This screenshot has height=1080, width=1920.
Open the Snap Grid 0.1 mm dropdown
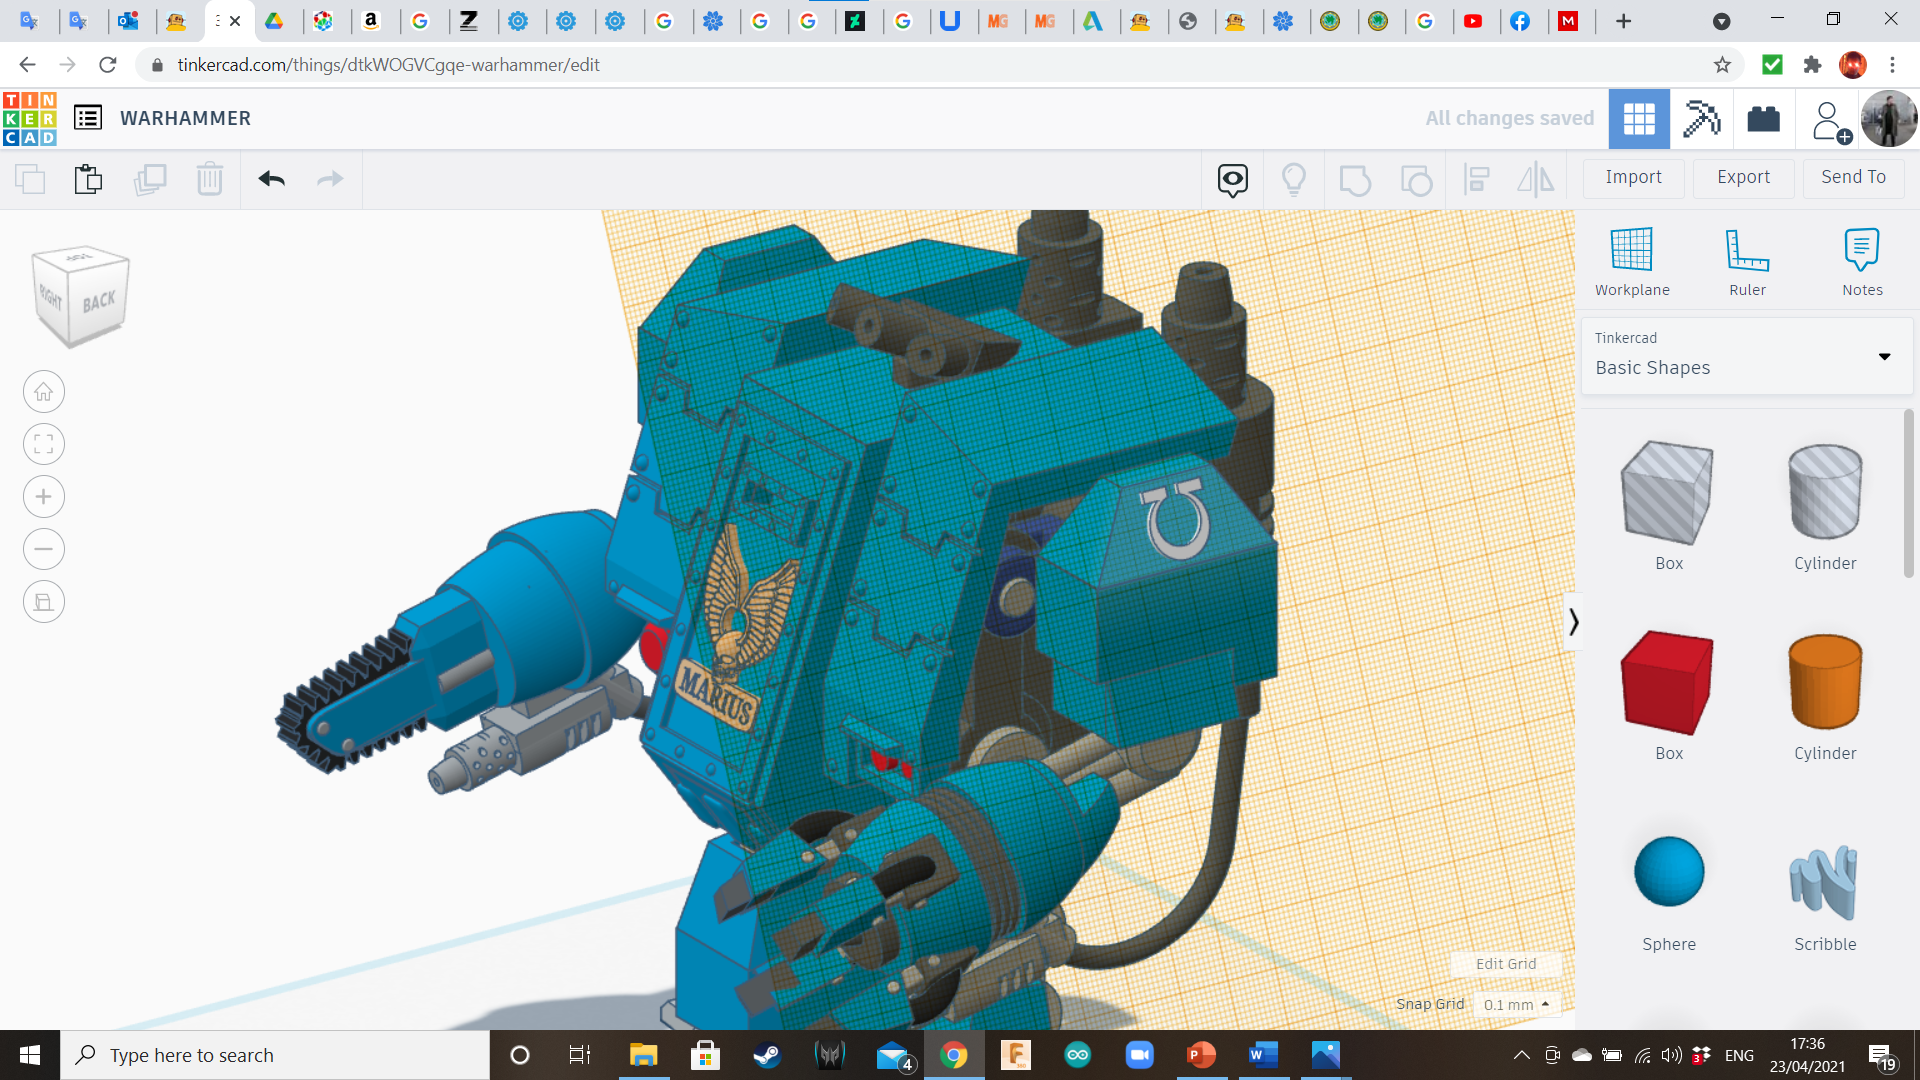1516,1004
